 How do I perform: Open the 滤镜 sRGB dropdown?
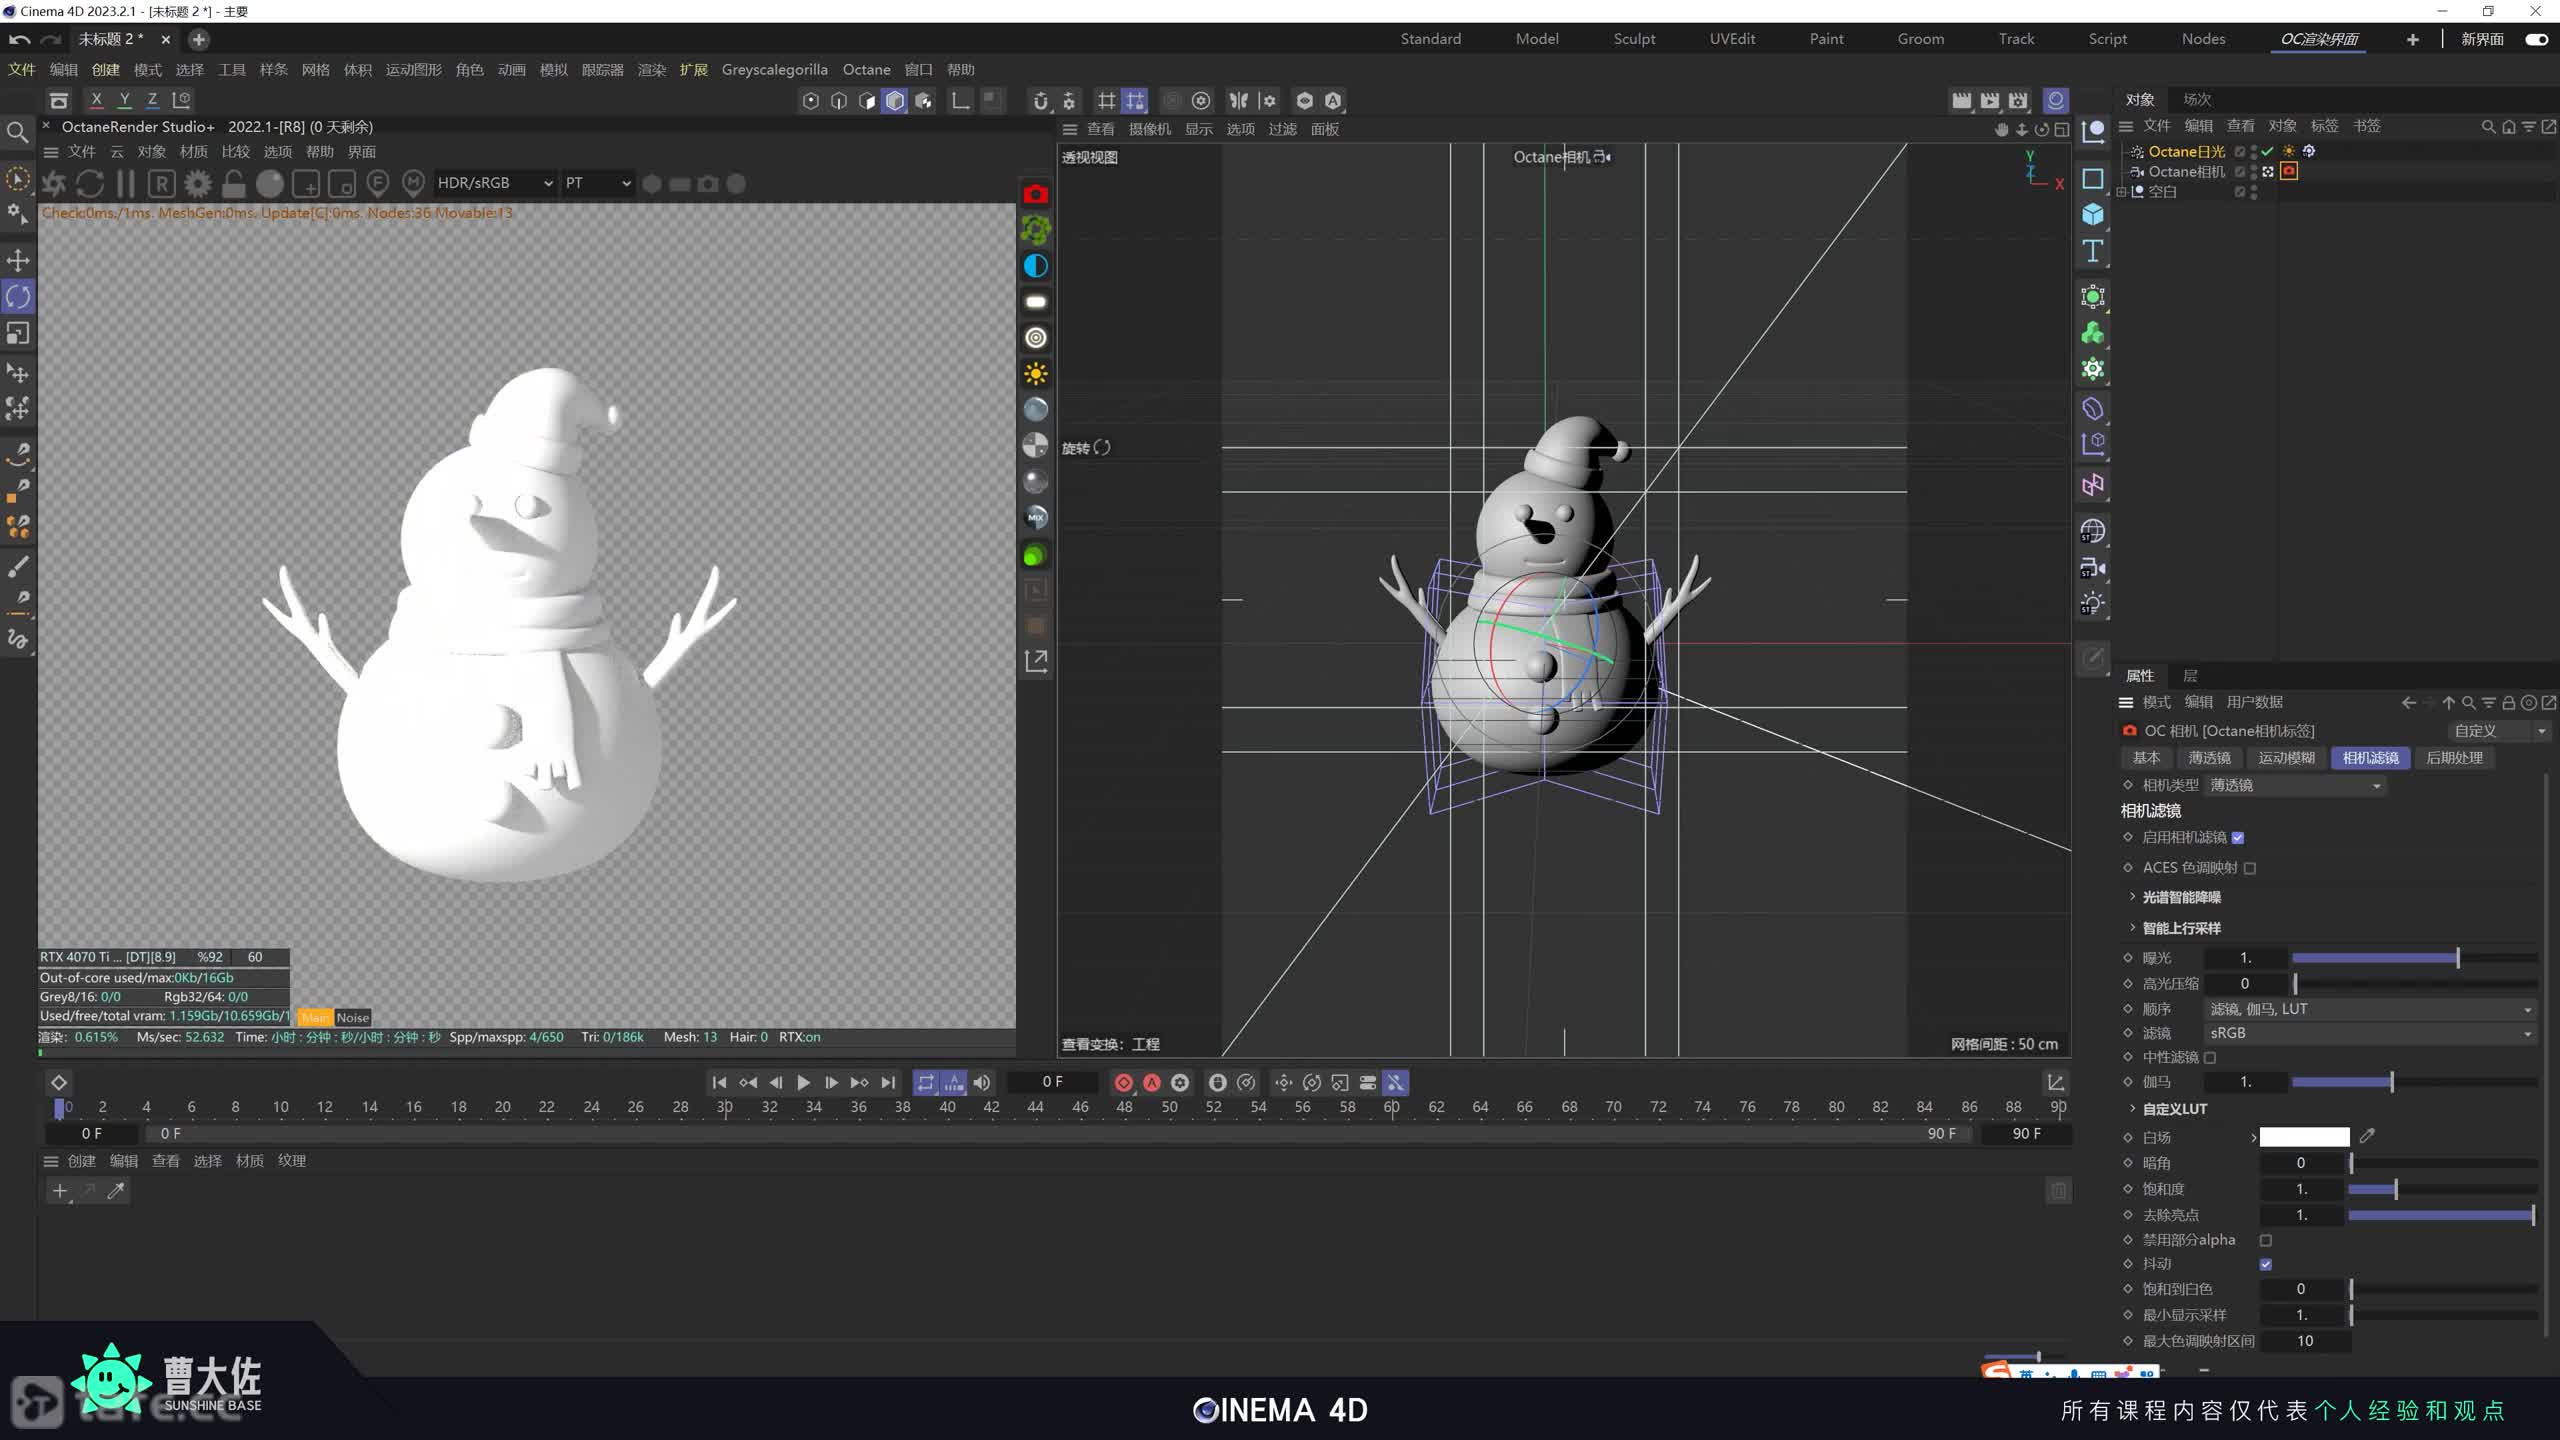point(2369,1033)
